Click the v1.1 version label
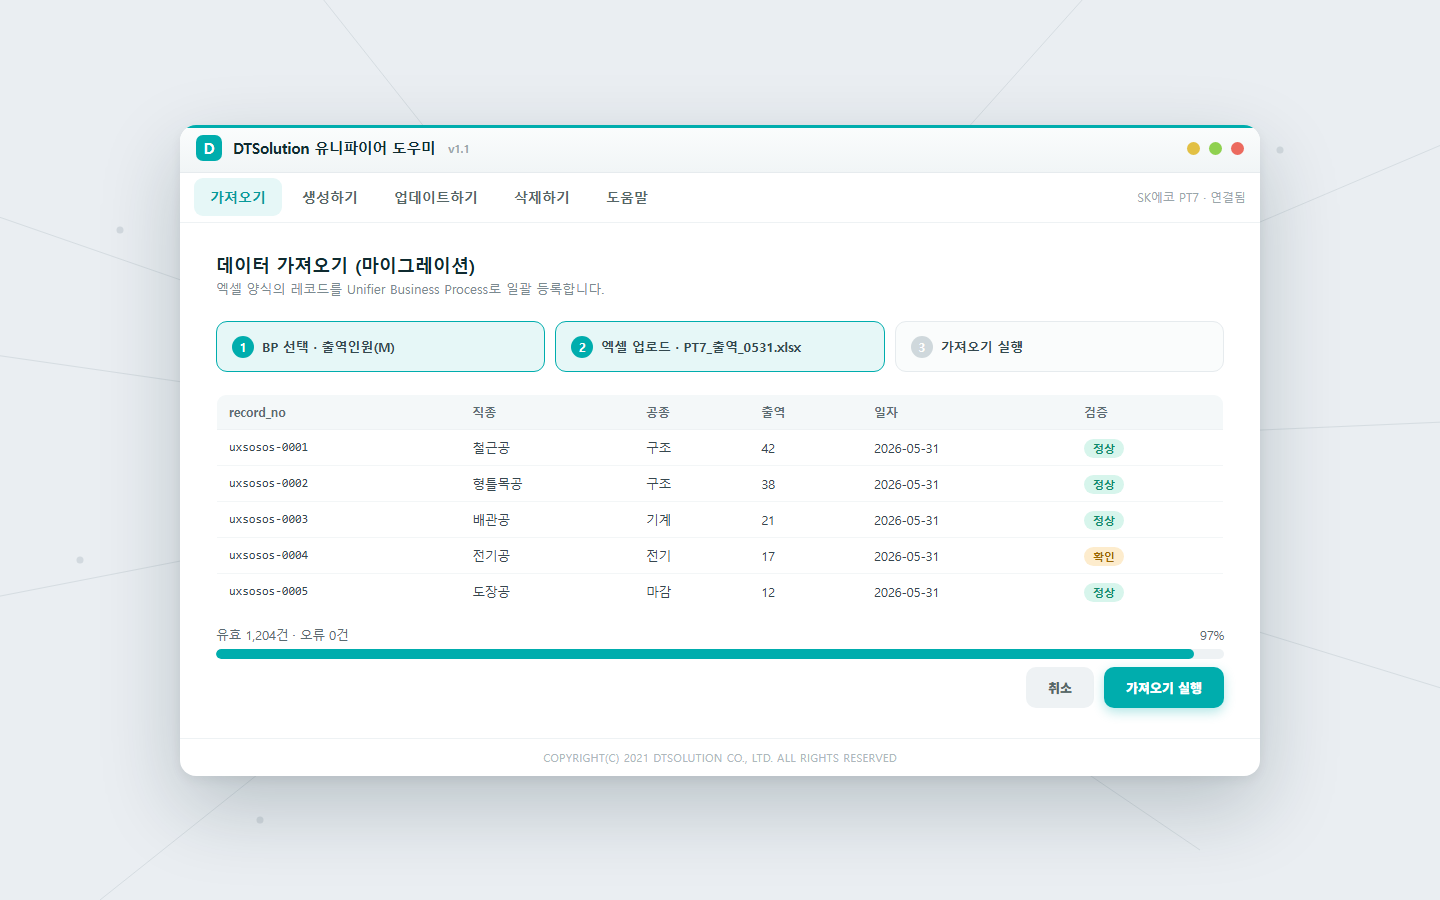Screen dimensions: 1440x900 [459, 149]
